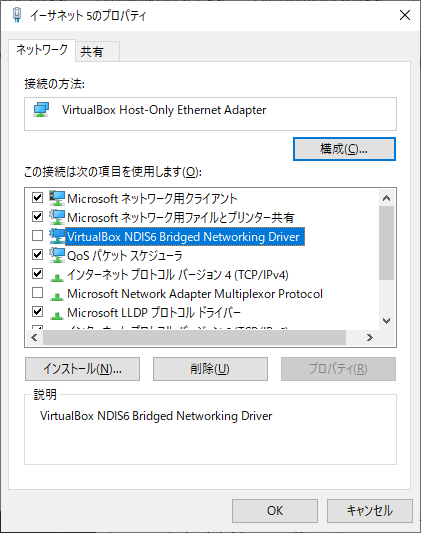Disable TCP/IPv4 protocol checkbox
Image resolution: width=421 pixels, height=533 pixels.
click(37, 273)
